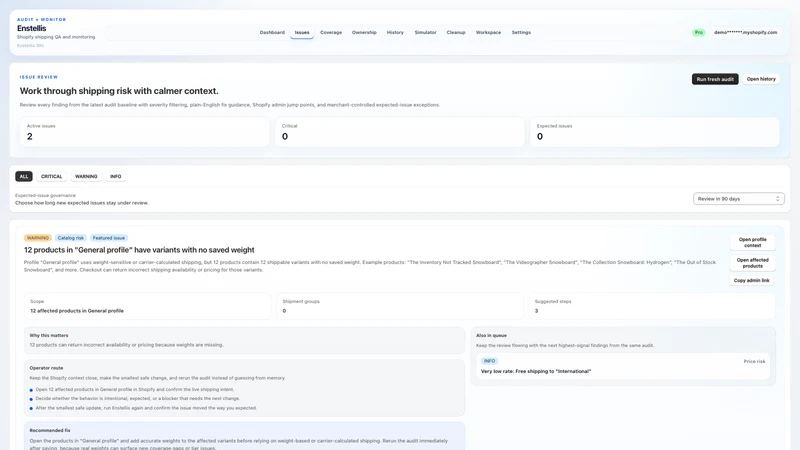Filter issues by INFO severity
Screen dimensions: 800x450
coord(116,176)
